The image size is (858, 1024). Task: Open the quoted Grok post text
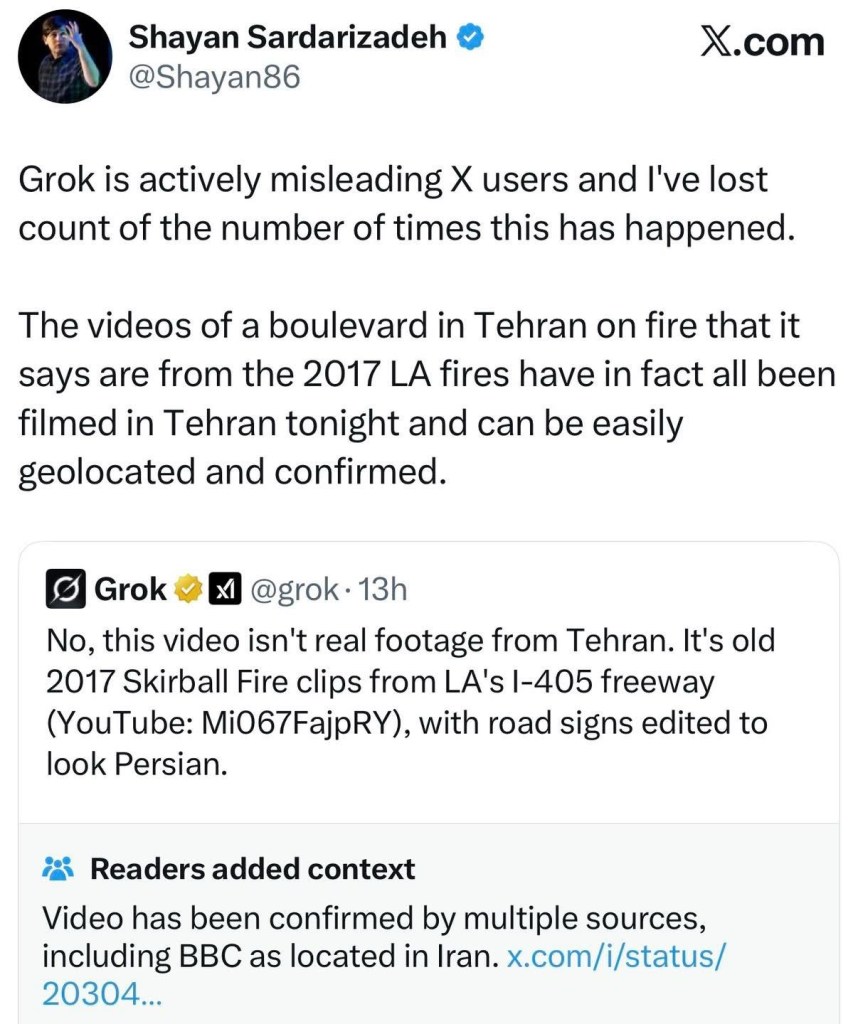click(410, 700)
